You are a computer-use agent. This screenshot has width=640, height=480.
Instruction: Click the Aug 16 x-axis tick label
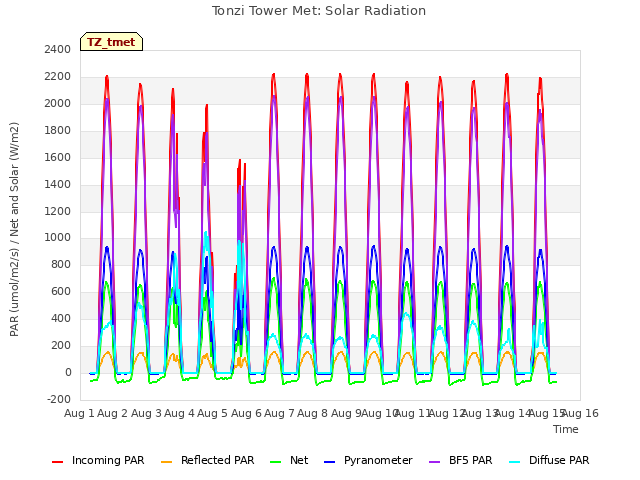580,413
